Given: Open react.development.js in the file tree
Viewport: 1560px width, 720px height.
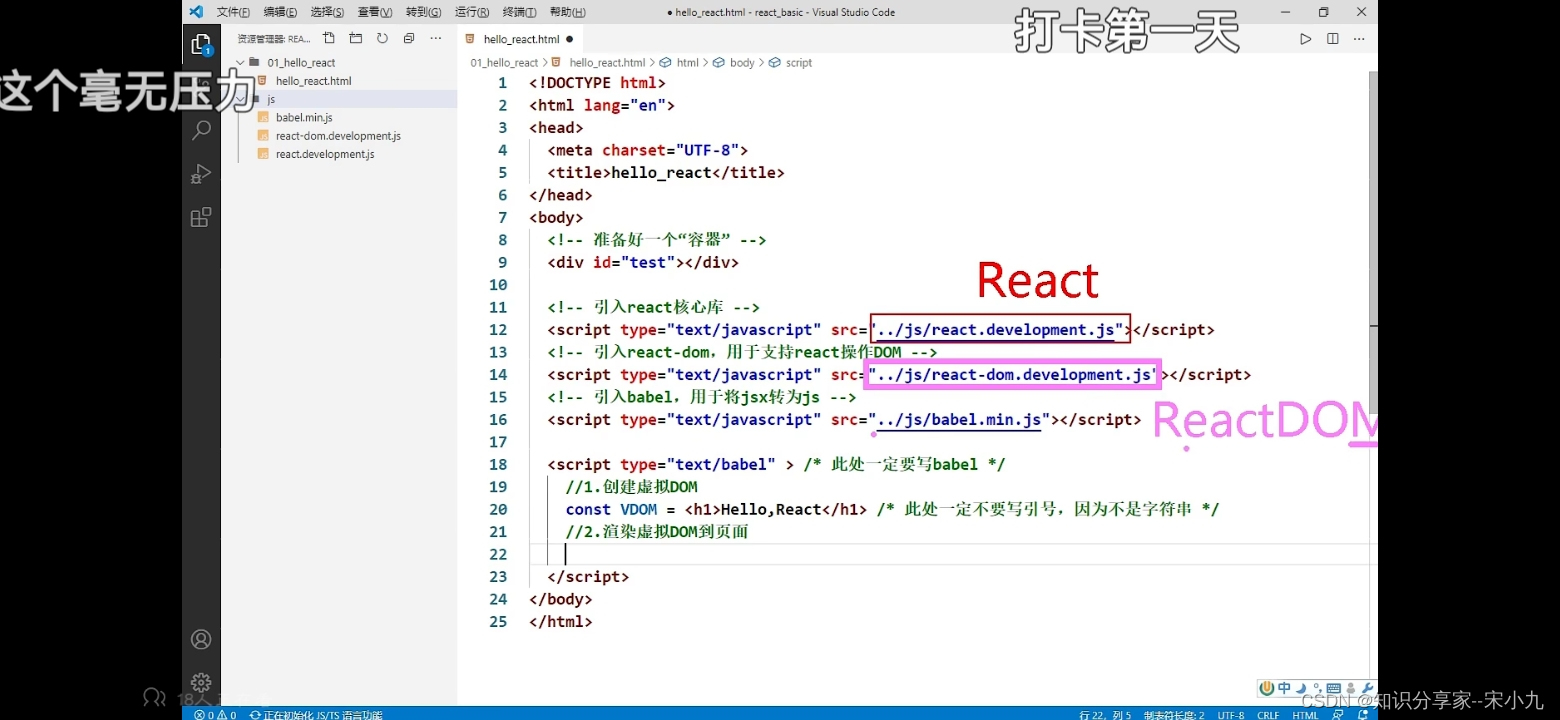Looking at the screenshot, I should click(325, 154).
